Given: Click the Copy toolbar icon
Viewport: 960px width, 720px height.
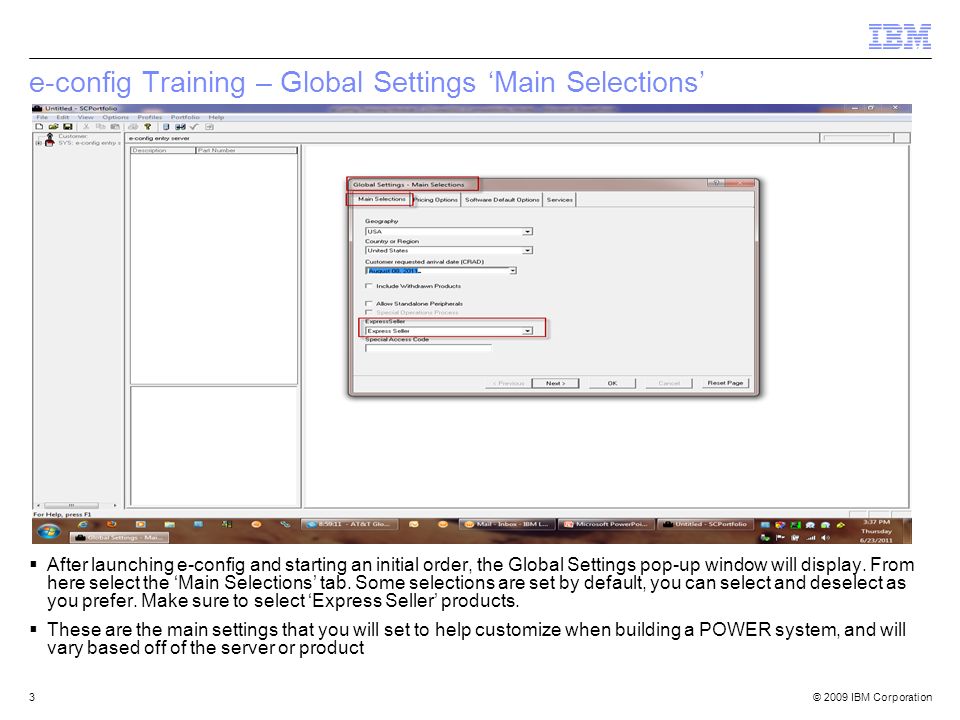Looking at the screenshot, I should (100, 127).
